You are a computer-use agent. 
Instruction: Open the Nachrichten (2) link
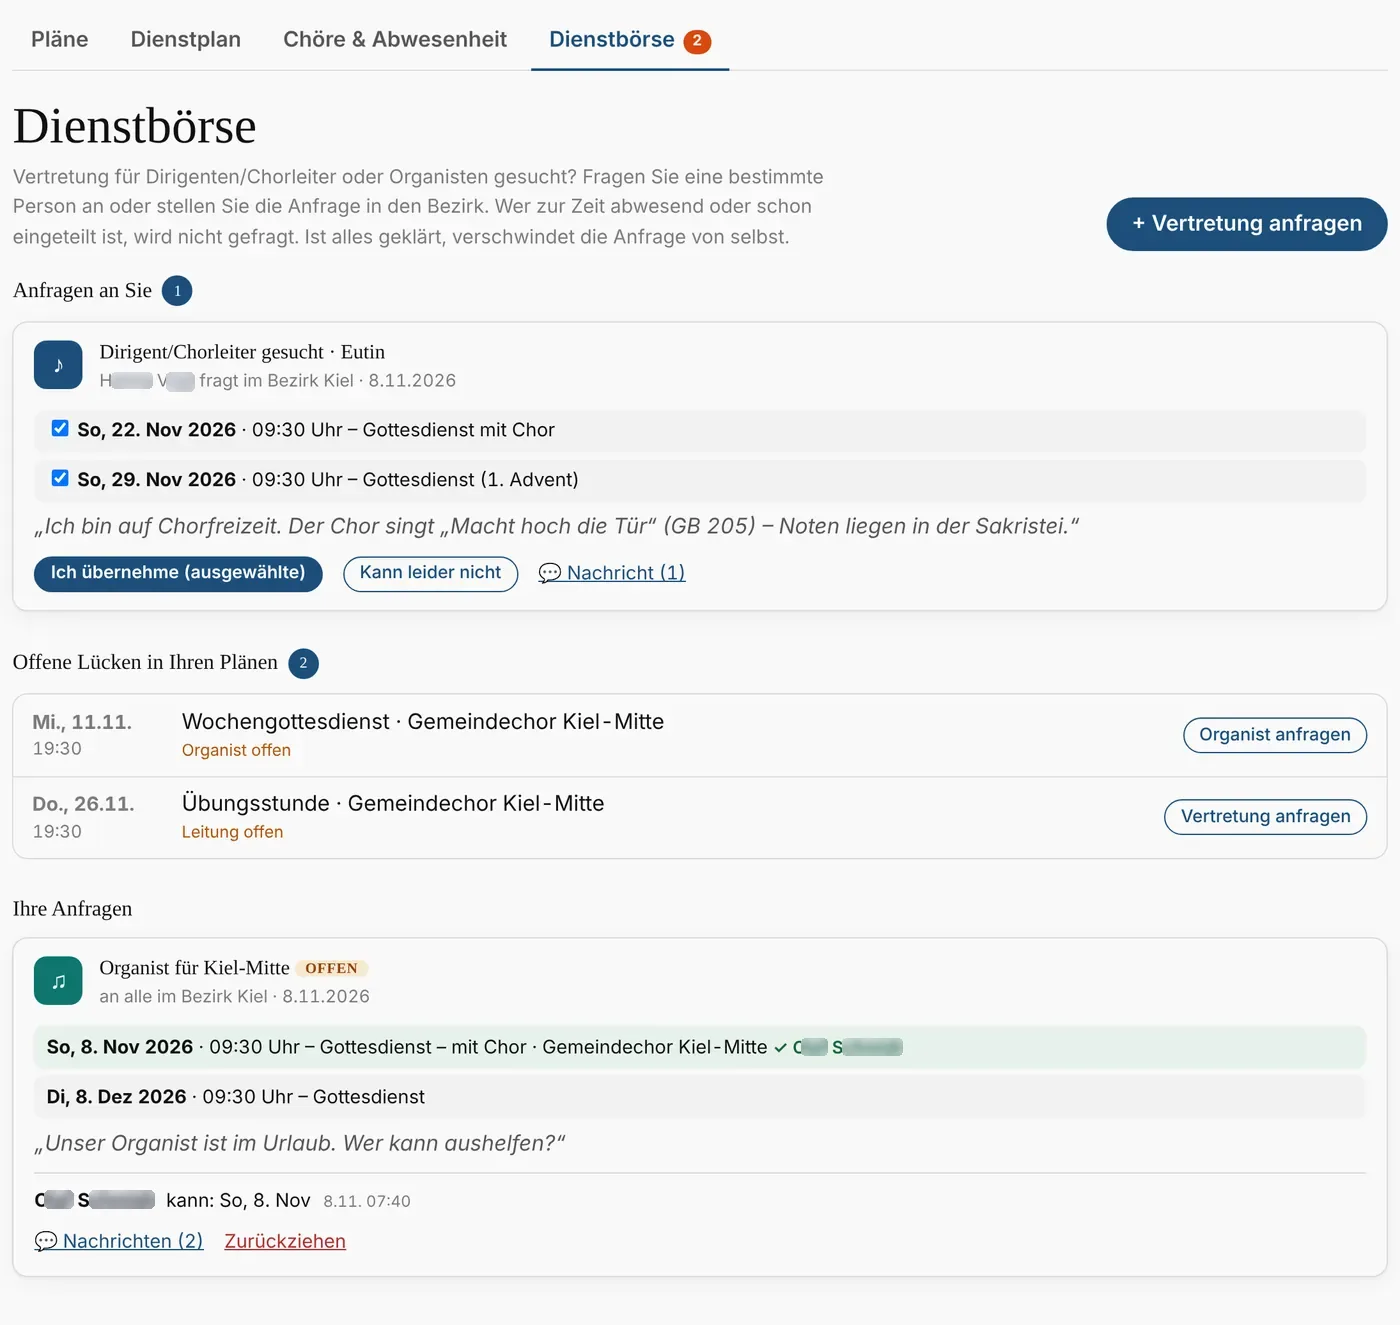119,1241
